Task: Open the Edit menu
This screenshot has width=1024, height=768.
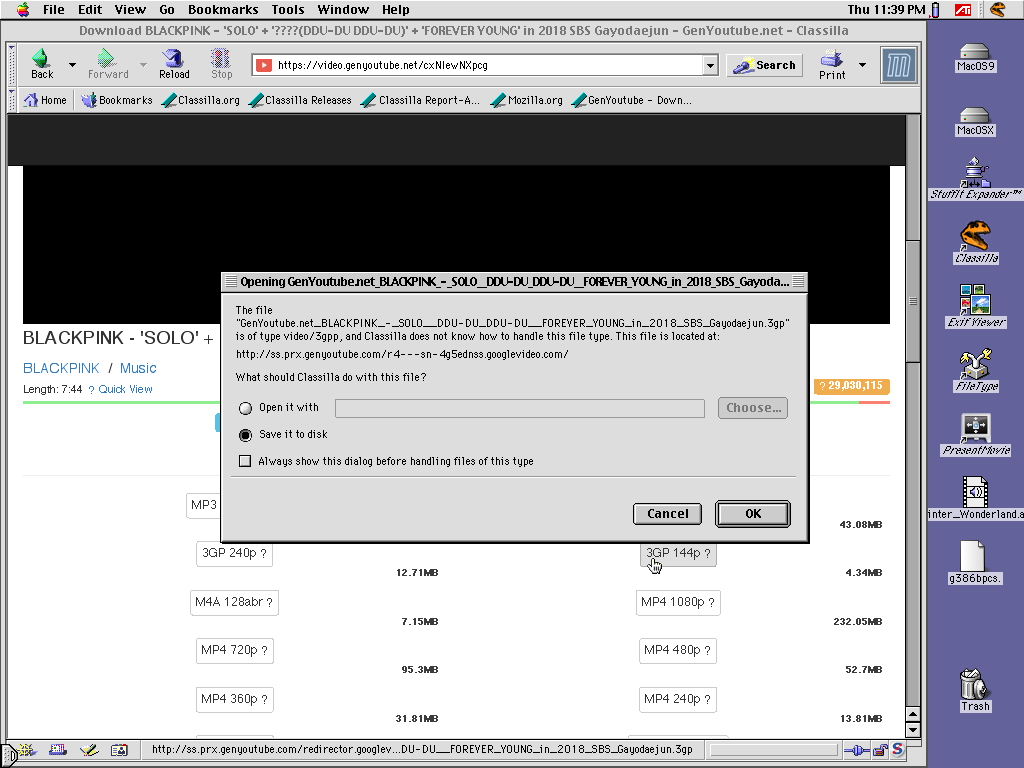Action: pos(89,9)
